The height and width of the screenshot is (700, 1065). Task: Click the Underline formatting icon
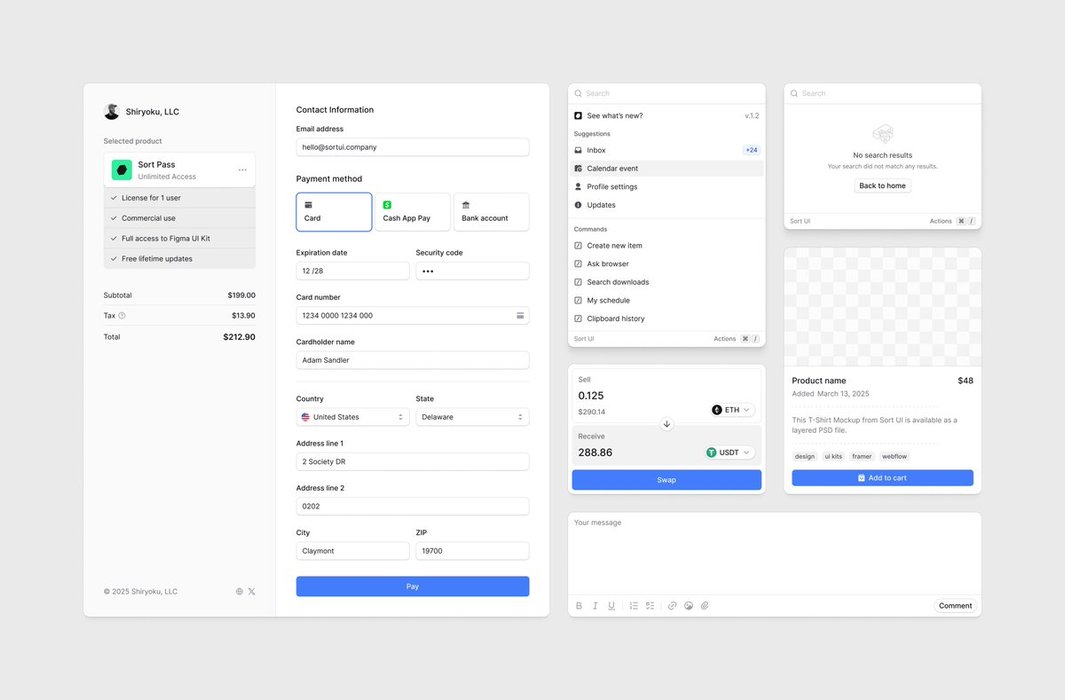(611, 606)
